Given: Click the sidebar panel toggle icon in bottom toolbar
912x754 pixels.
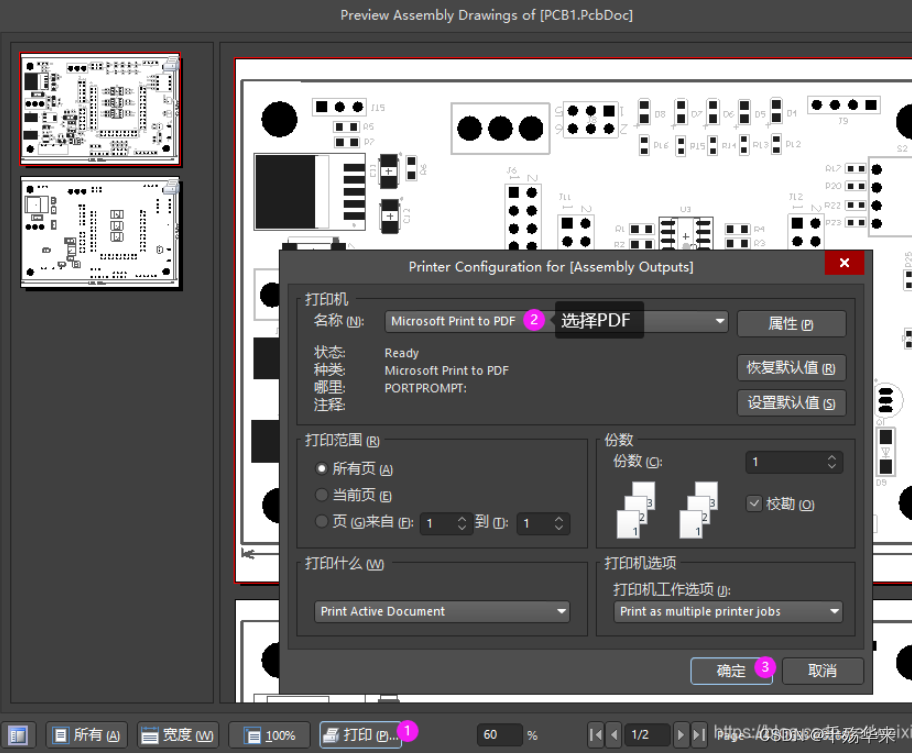Looking at the screenshot, I should point(18,735).
